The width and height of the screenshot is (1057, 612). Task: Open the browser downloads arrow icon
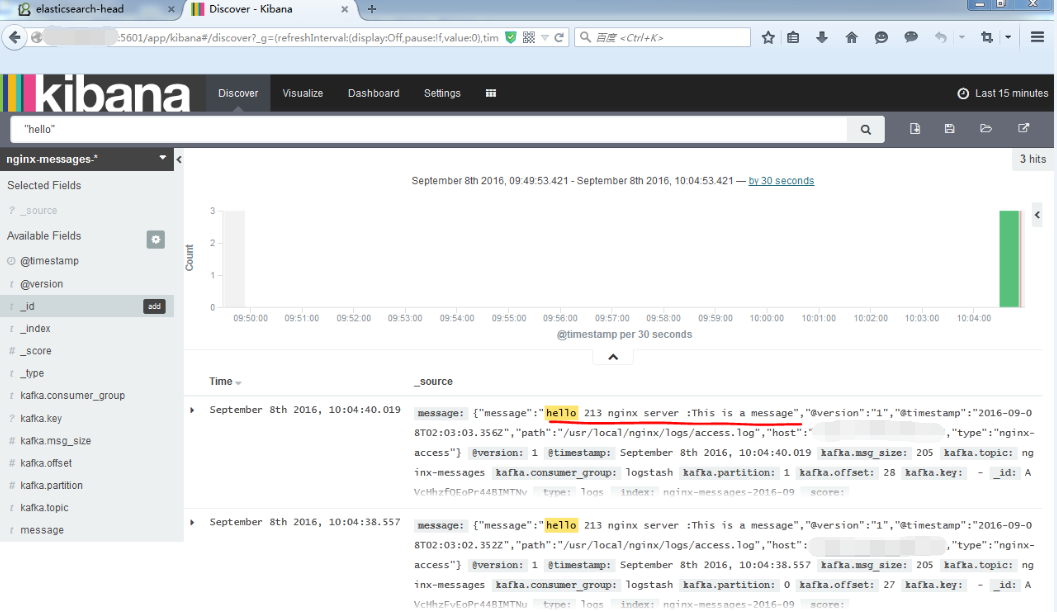click(821, 38)
